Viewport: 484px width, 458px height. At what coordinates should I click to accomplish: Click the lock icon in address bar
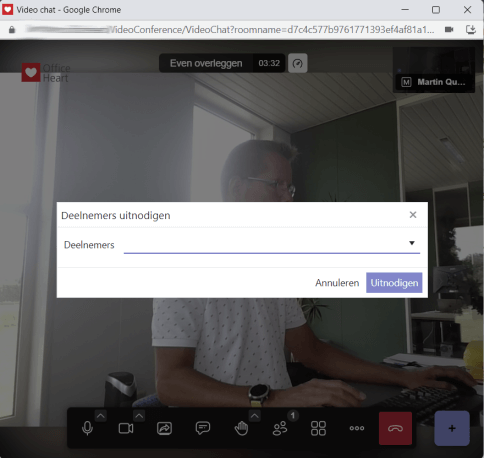click(x=12, y=30)
